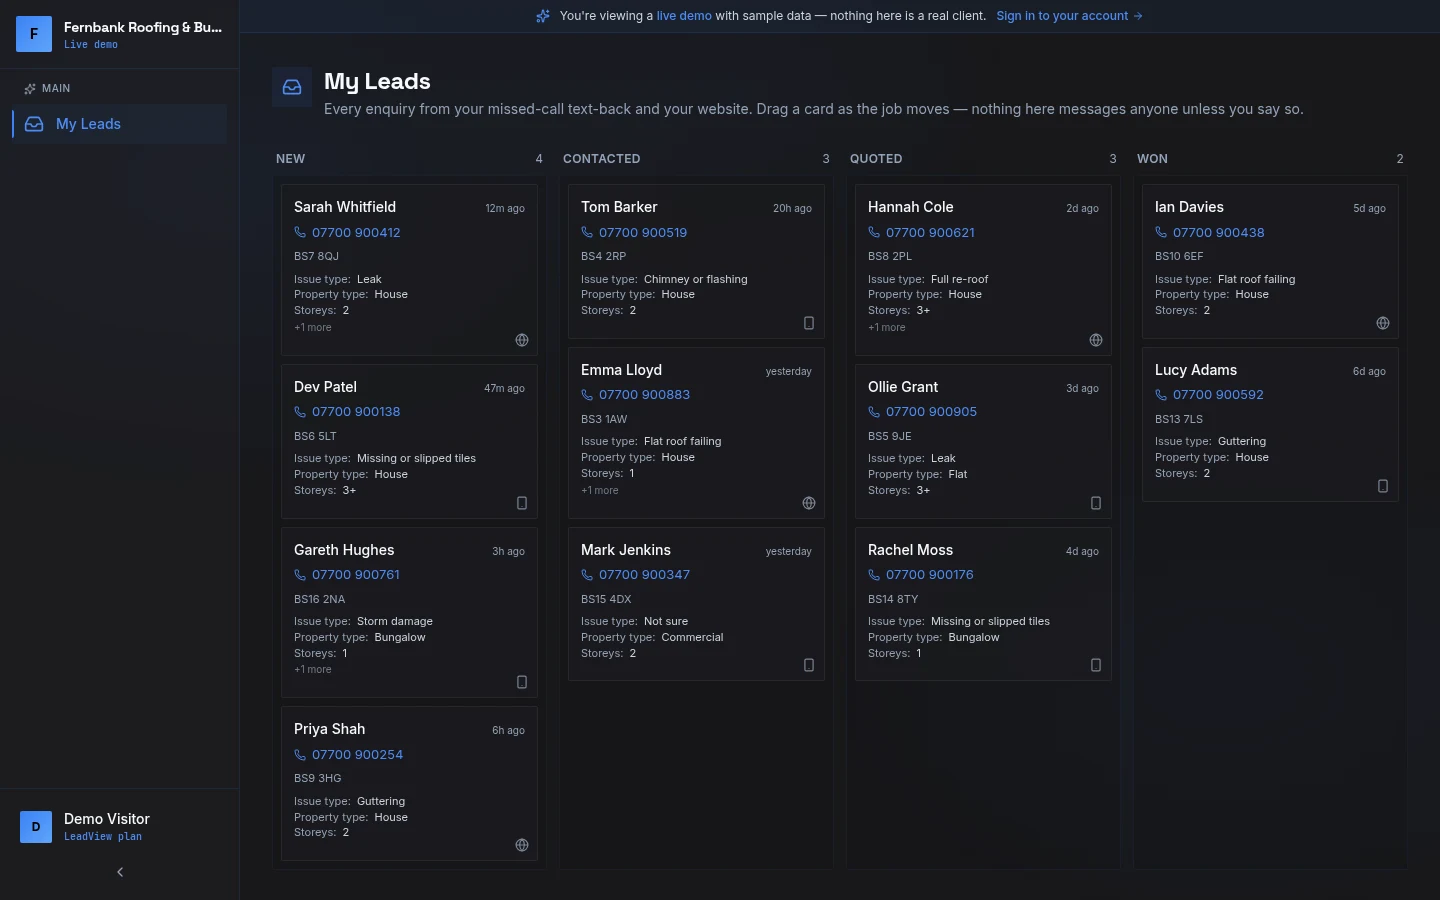Screen dimensions: 1440x900
Task: Click the Fernbank Roofing 'F' logo avatar
Action: pos(34,34)
